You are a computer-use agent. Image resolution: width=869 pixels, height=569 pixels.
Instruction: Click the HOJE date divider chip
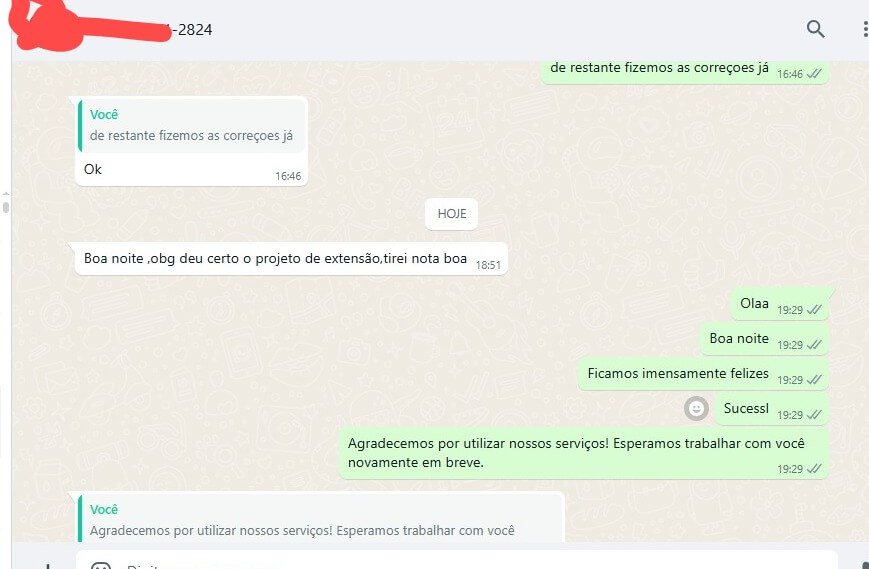451,214
